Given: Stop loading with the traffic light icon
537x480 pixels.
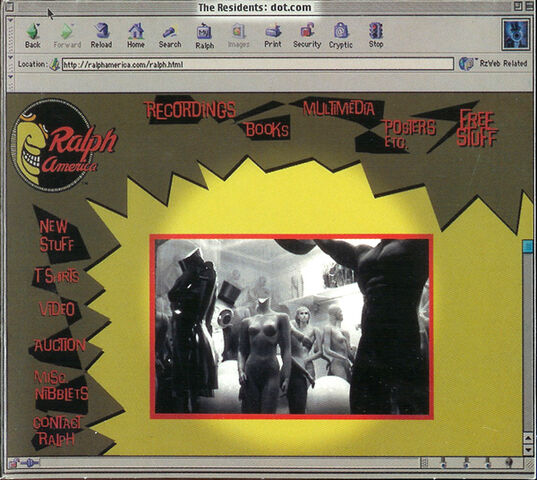Looking at the screenshot, I should 376,30.
